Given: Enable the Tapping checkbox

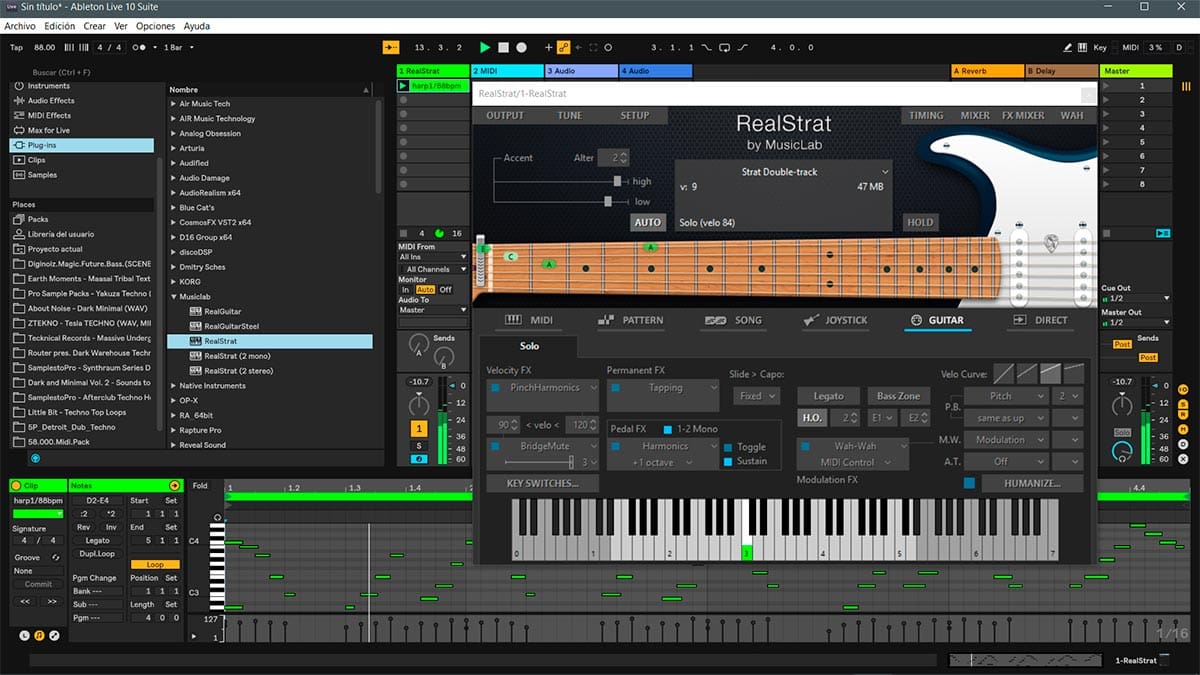Looking at the screenshot, I should click(615, 388).
